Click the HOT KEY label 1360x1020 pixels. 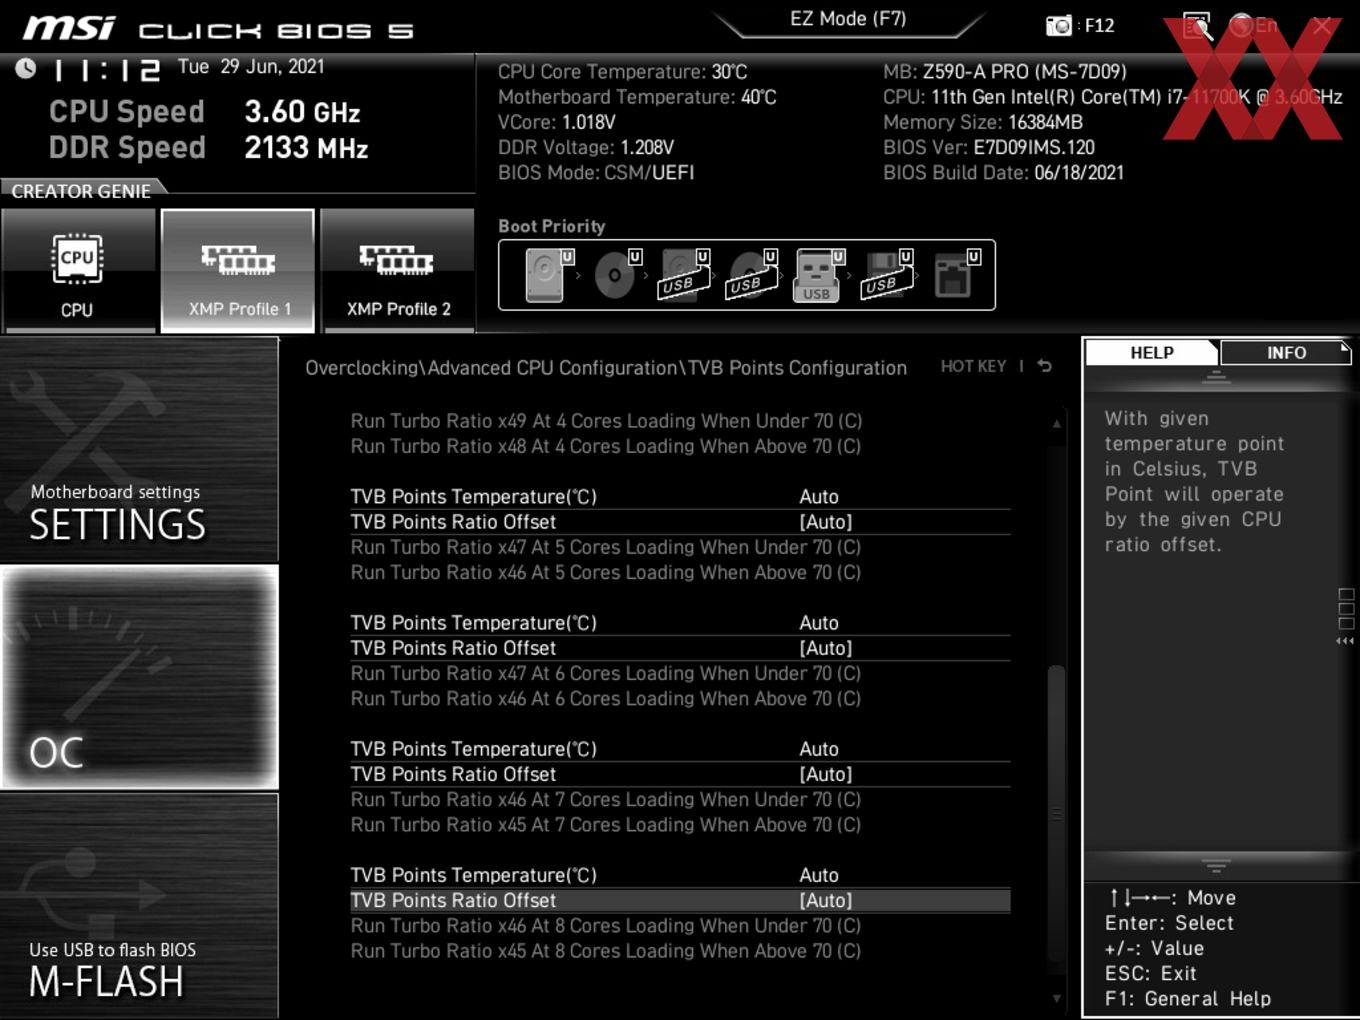point(973,367)
